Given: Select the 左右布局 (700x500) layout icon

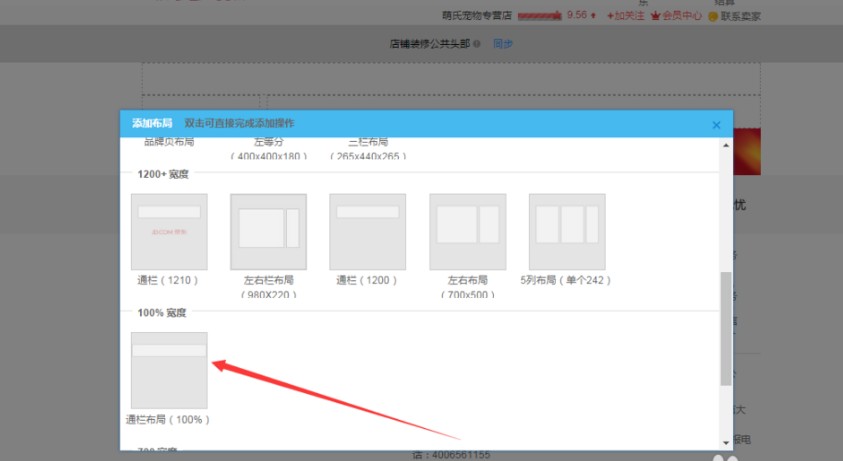Looking at the screenshot, I should [467, 231].
